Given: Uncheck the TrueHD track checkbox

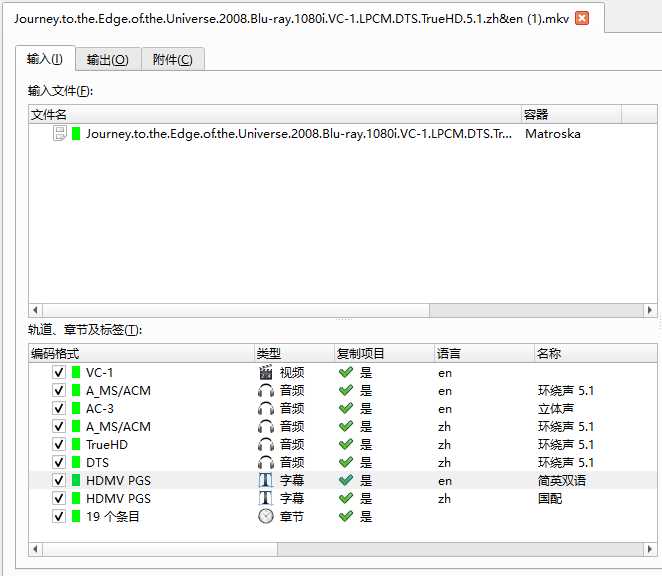Looking at the screenshot, I should 59,444.
